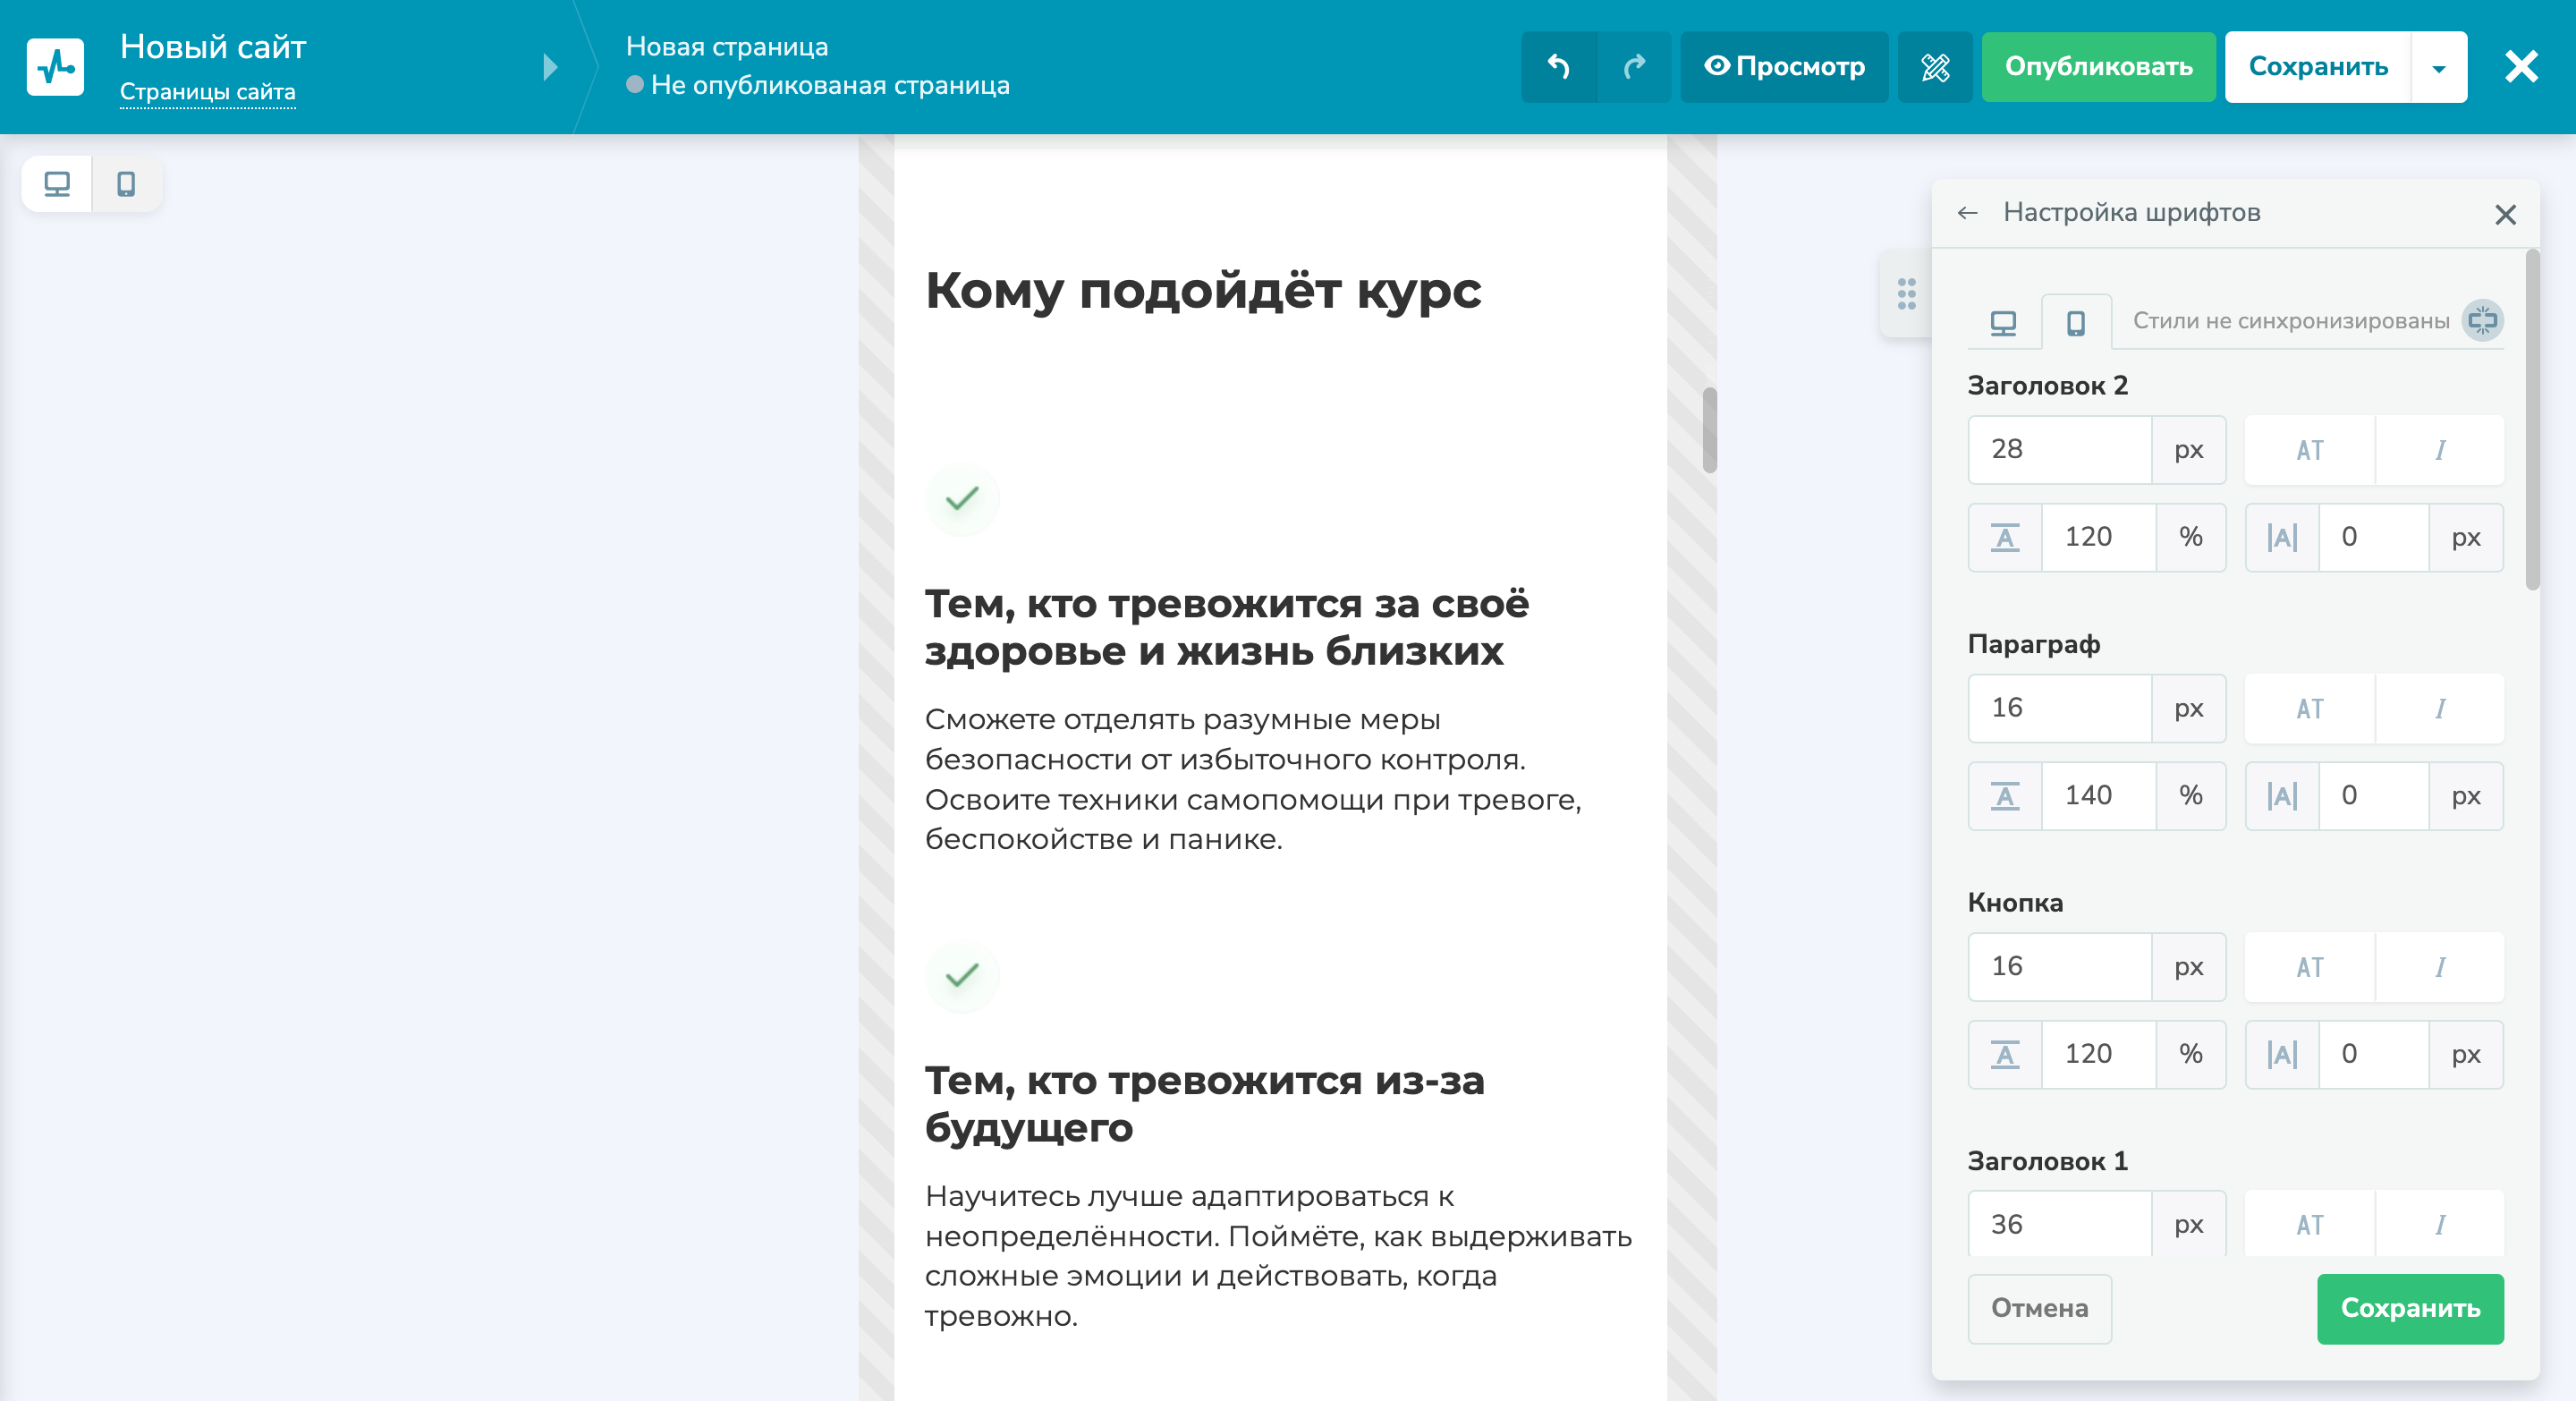The height and width of the screenshot is (1401, 2576).
Task: Switch to the mobile tab in font settings
Action: pos(2075,321)
